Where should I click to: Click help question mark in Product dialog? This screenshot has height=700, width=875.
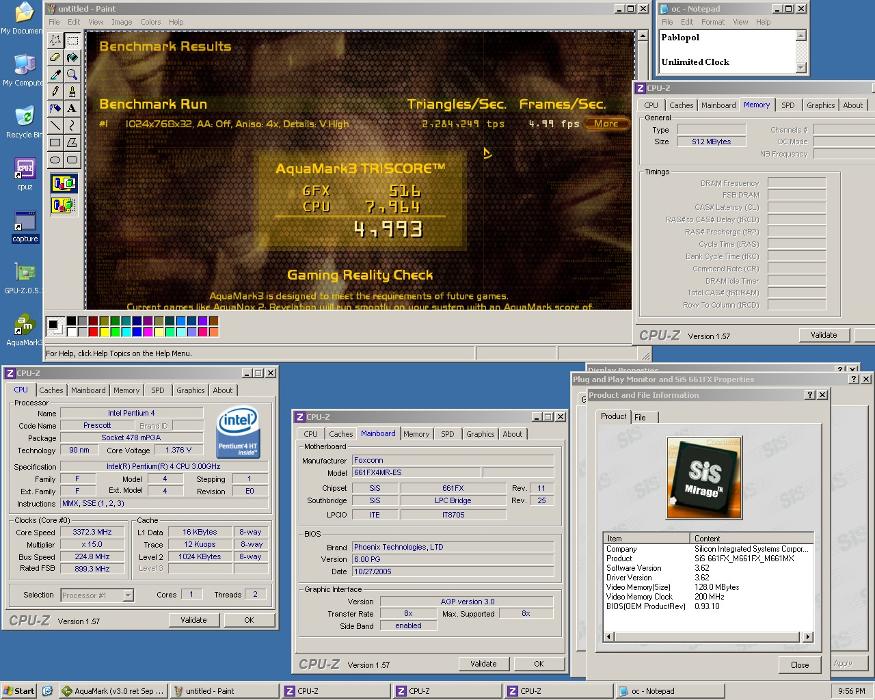[811, 395]
